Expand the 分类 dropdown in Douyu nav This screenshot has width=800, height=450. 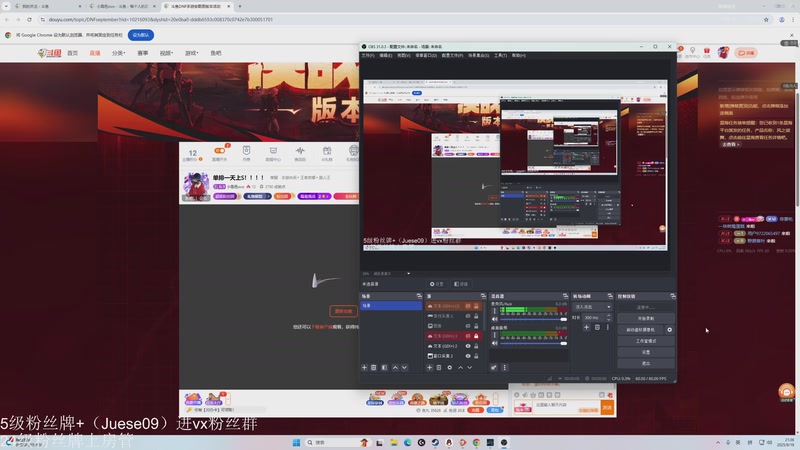118,53
